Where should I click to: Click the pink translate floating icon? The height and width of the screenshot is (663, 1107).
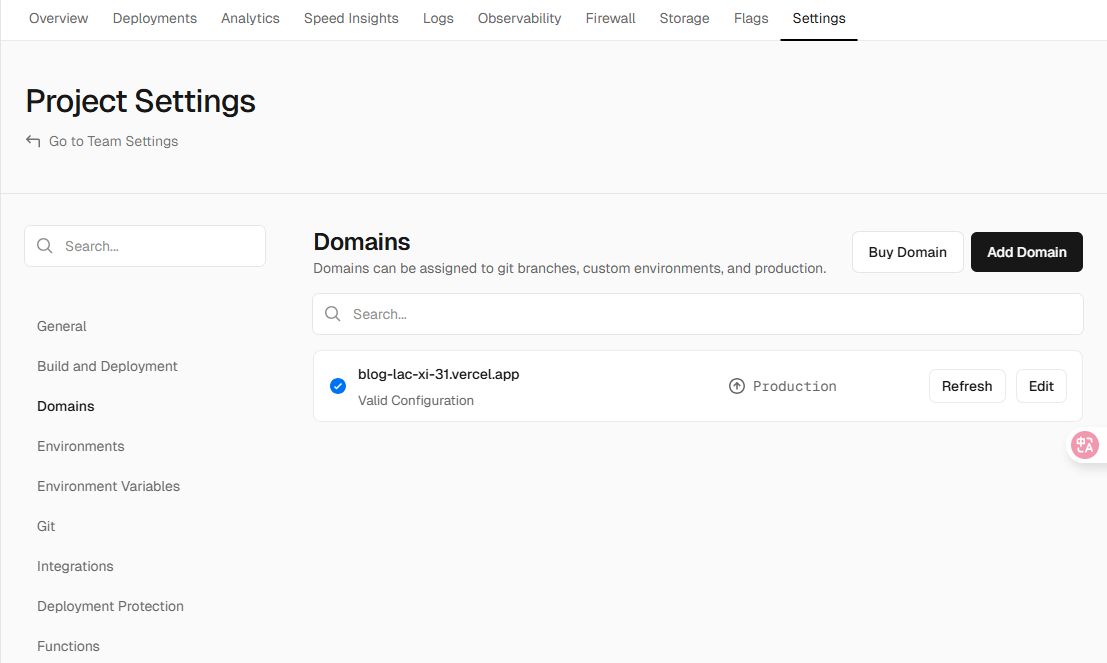click(x=1084, y=445)
